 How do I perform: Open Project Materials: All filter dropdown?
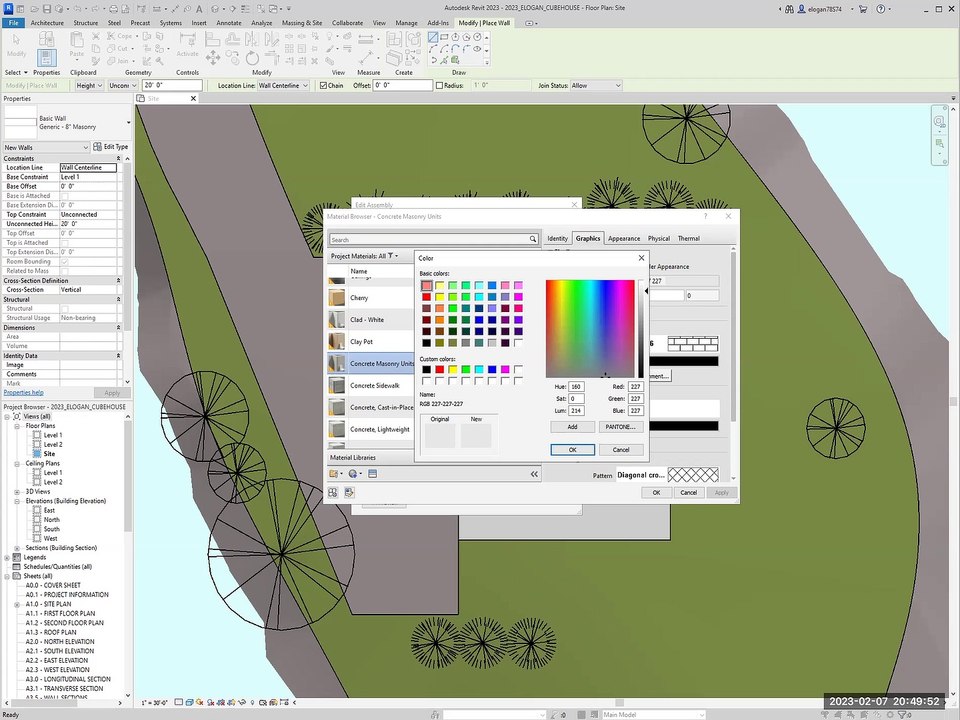tap(364, 256)
